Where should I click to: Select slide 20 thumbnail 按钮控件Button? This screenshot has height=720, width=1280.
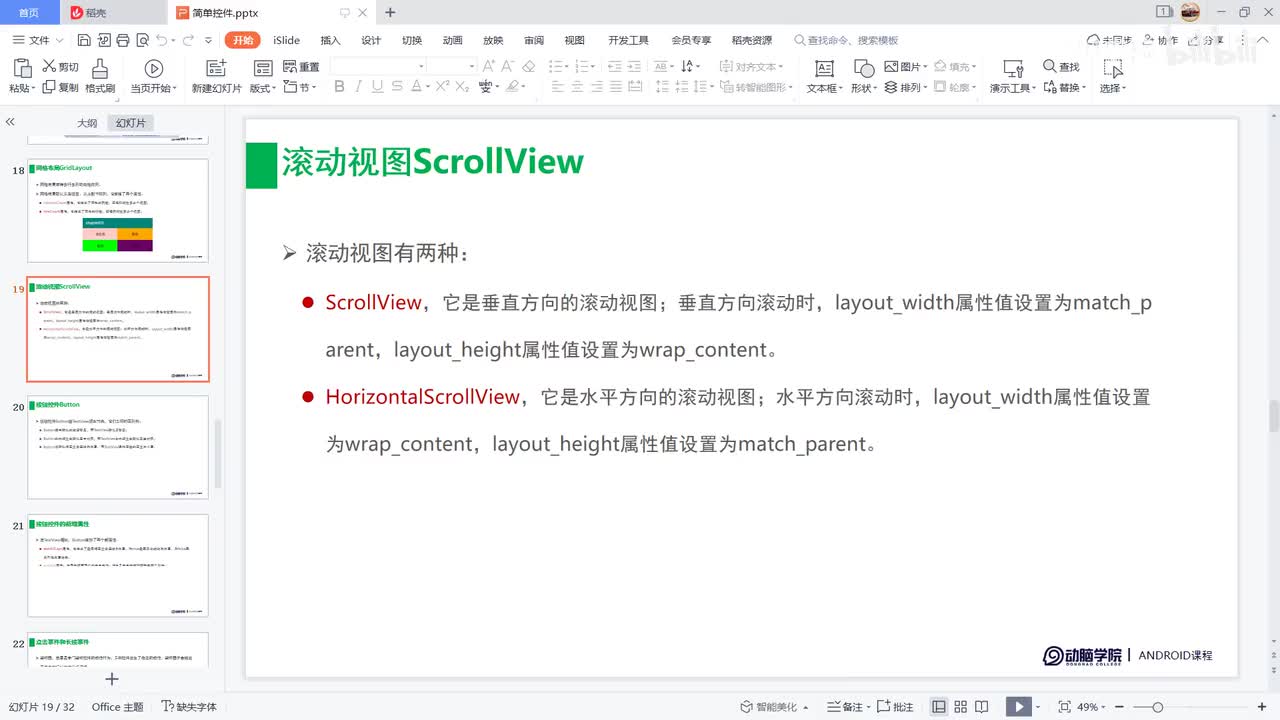[x=118, y=447]
